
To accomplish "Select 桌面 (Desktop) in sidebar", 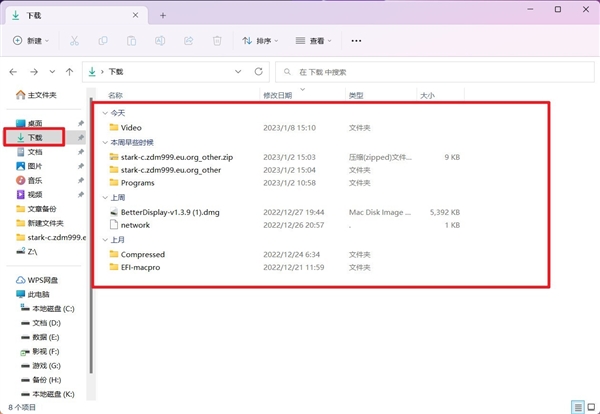I will tap(34, 123).
